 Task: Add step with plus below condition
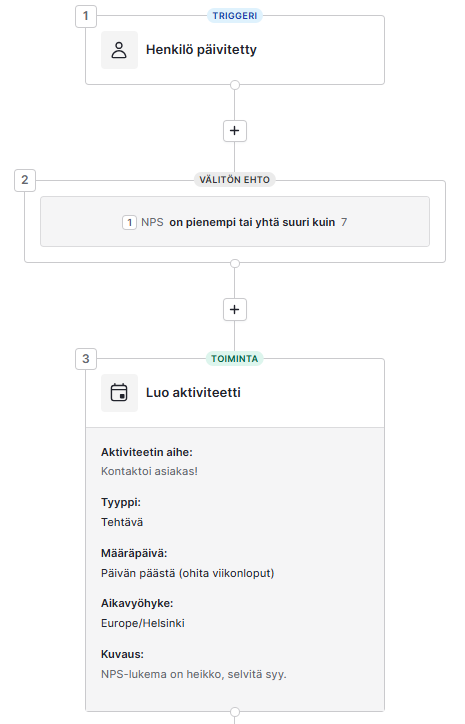coord(235,309)
